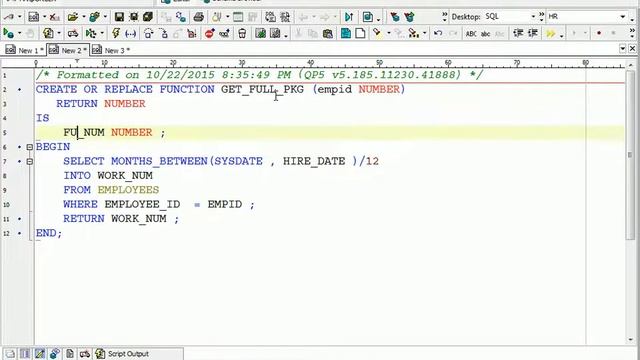Viewport: 640px width, 360px height.
Task: Click the trash bucket icon
Action: tap(242, 33)
